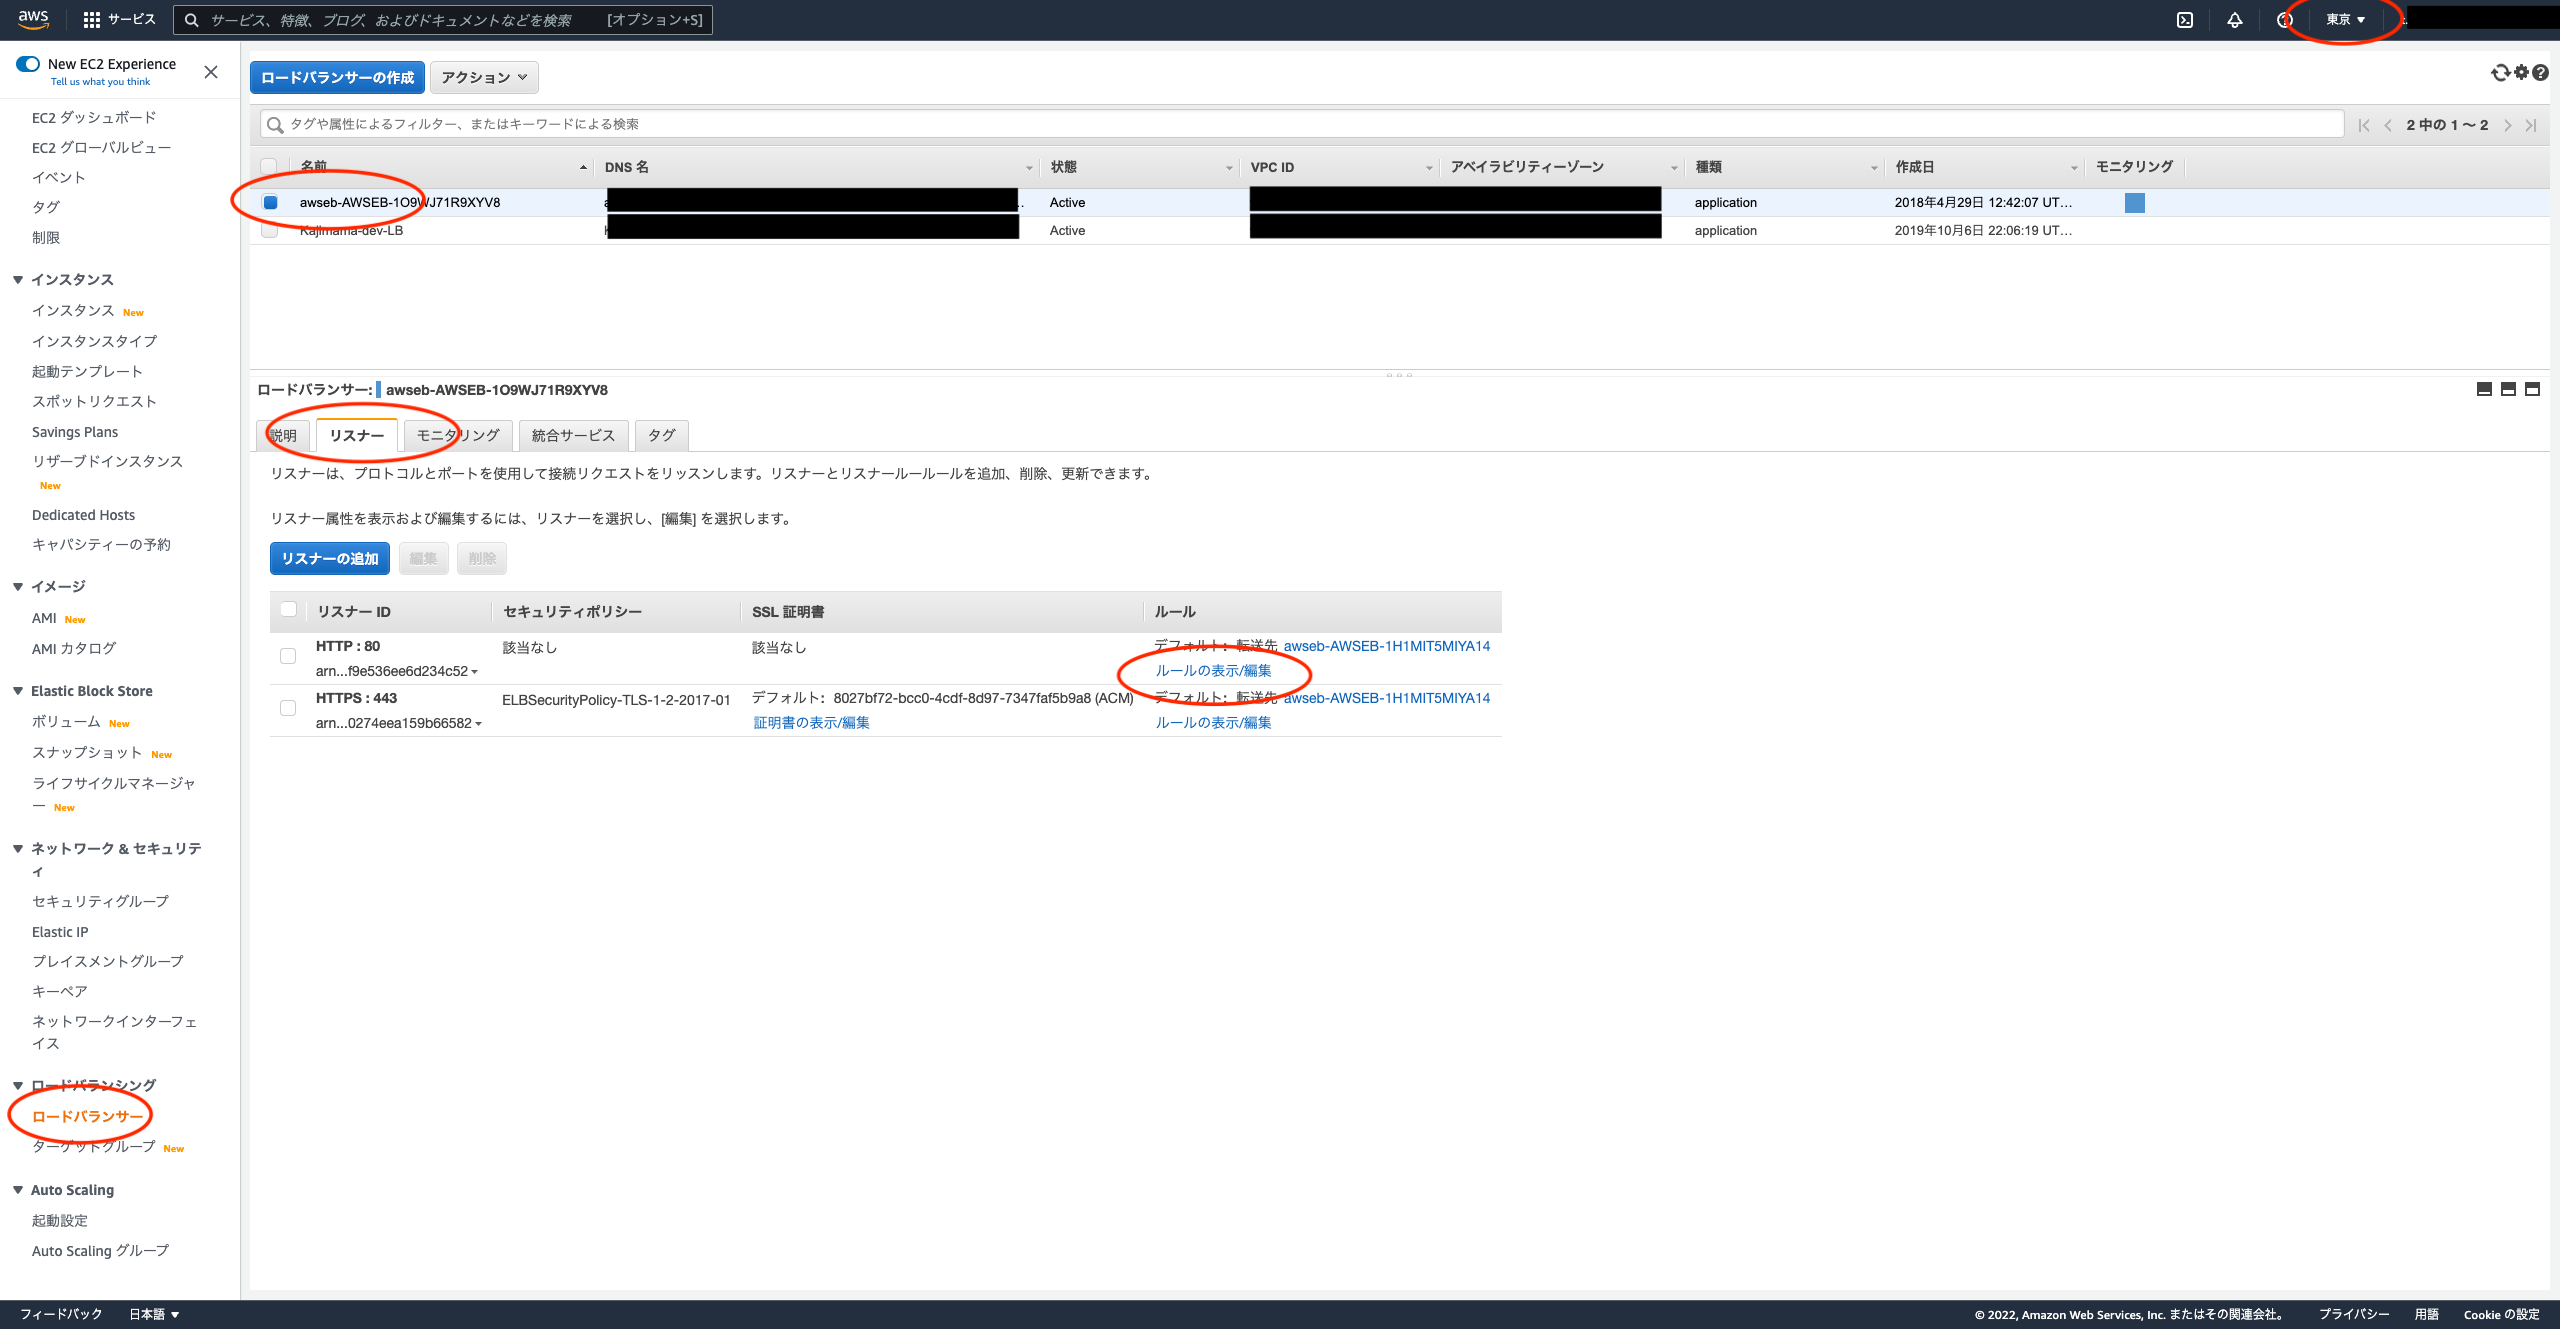Expand the HTTPS:443 listener ARN dropdown arrow
The width and height of the screenshot is (2560, 1329).
click(x=478, y=724)
